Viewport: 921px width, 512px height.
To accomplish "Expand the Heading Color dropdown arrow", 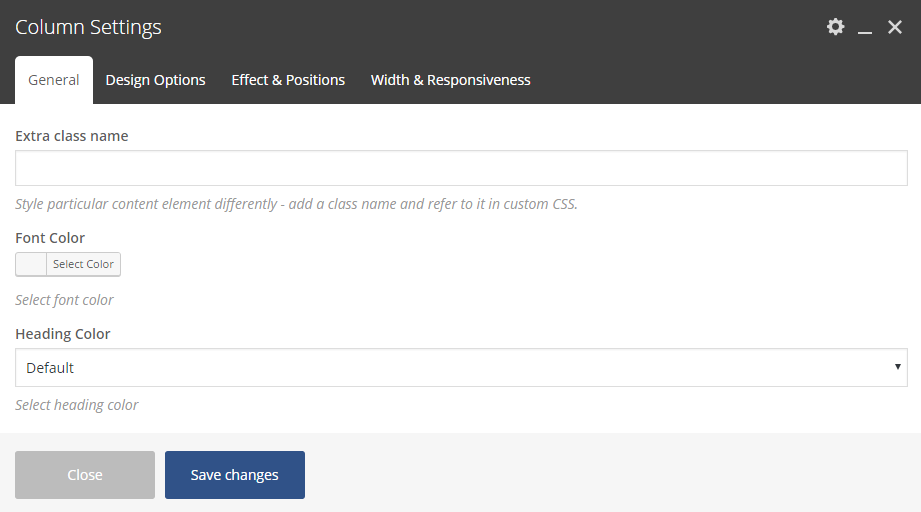I will pos(897,368).
